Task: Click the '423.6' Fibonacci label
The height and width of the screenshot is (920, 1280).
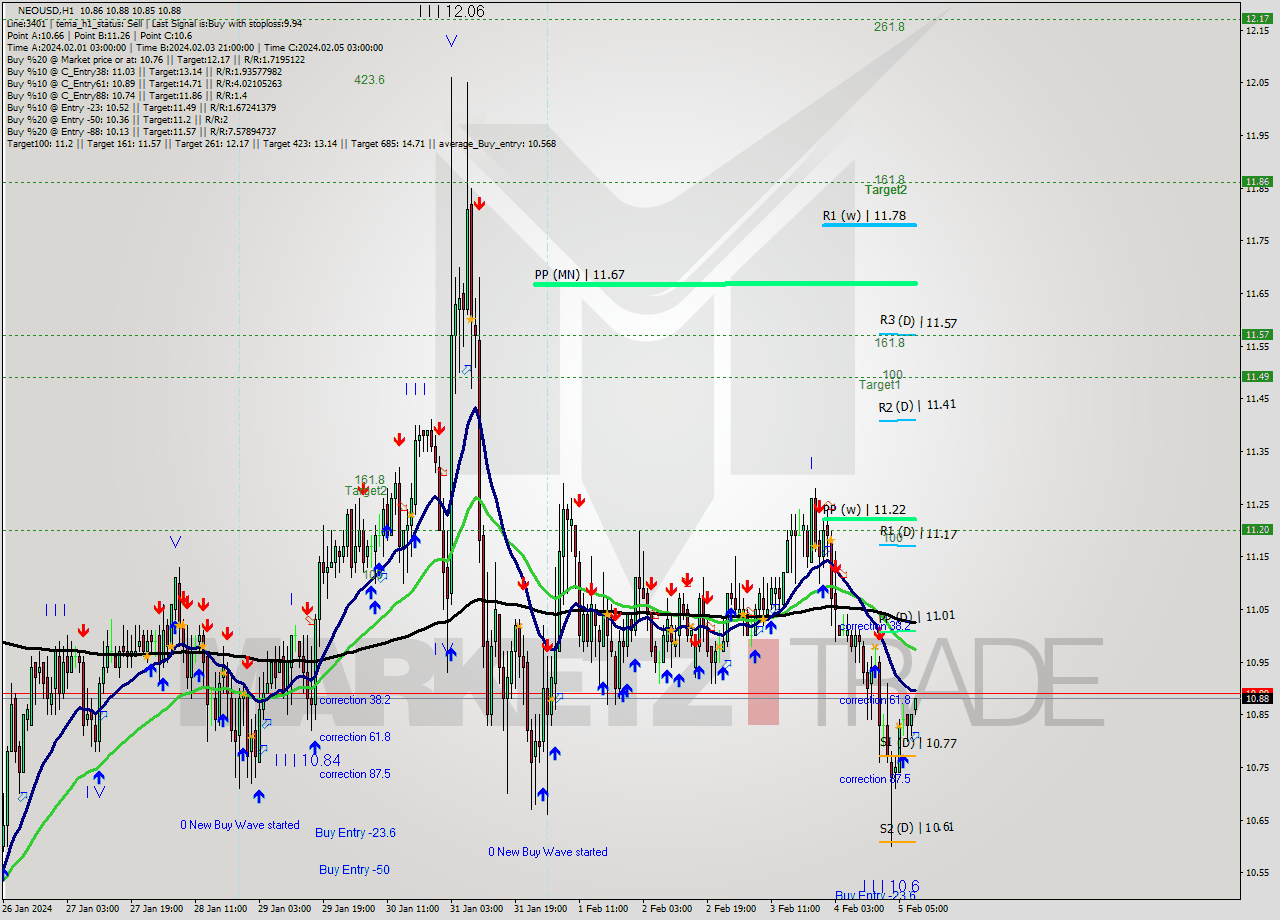Action: 369,79
